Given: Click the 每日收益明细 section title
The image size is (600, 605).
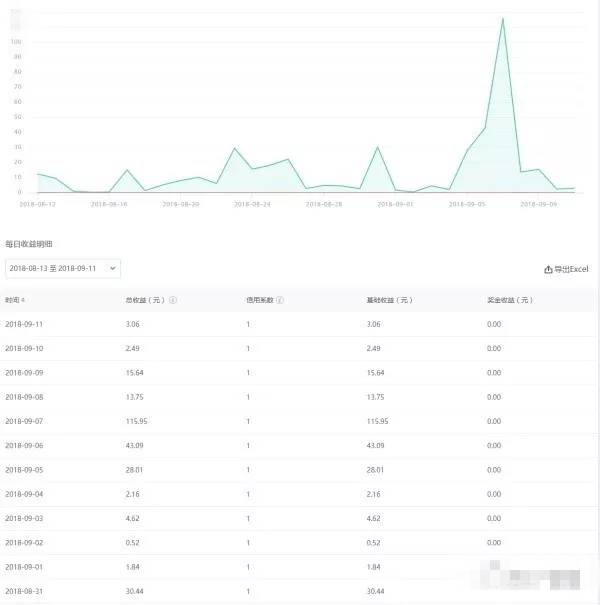Looking at the screenshot, I should (x=29, y=244).
